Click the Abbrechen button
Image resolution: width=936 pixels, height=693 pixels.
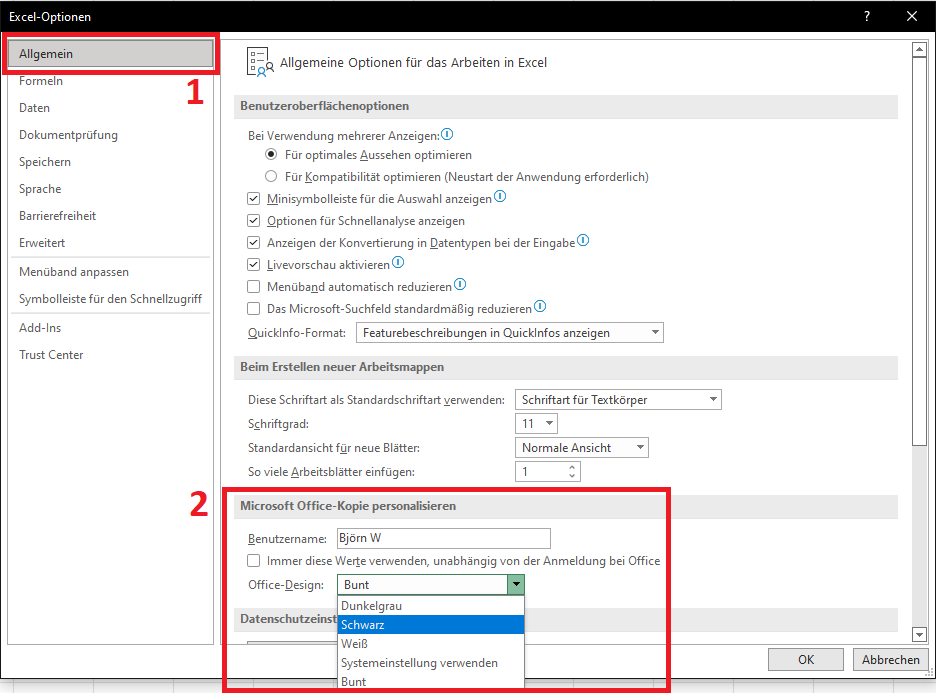pyautogui.click(x=890, y=660)
